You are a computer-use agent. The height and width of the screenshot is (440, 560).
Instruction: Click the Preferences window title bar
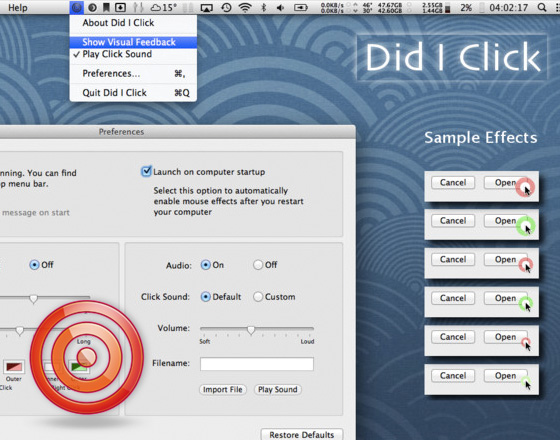point(178,132)
